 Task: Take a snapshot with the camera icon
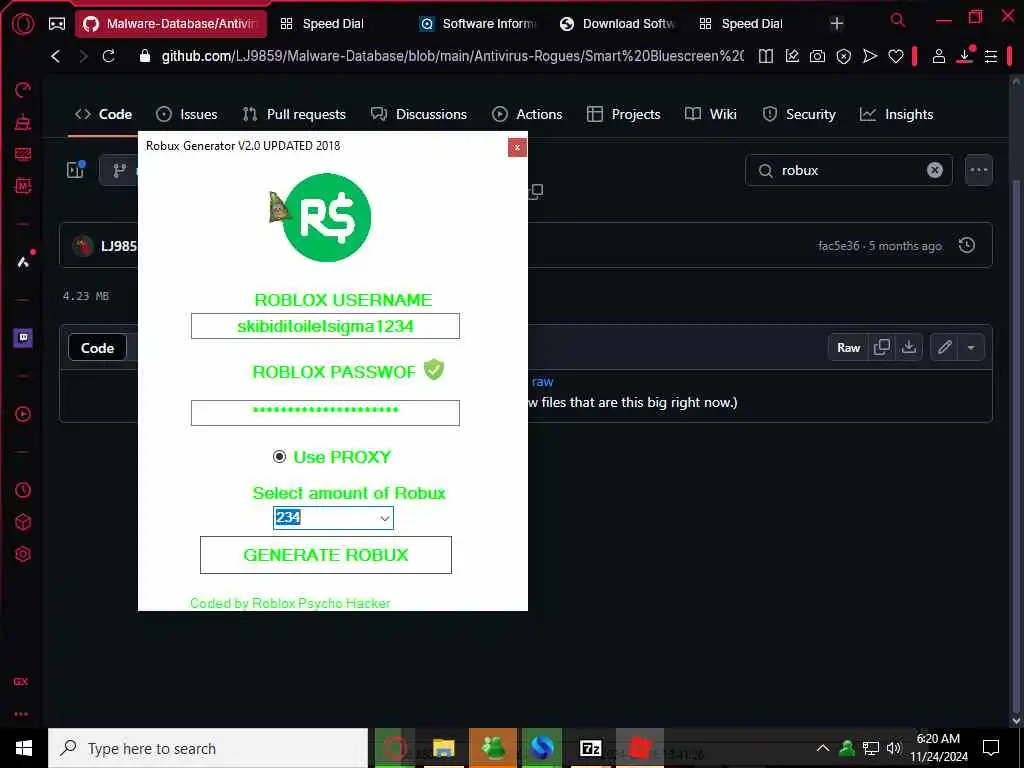click(818, 56)
